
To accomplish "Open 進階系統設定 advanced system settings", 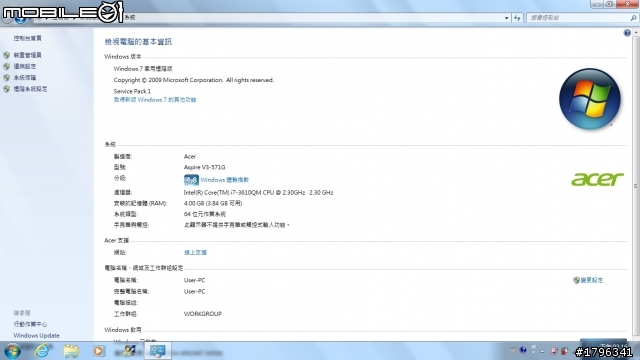I will 30,89.
